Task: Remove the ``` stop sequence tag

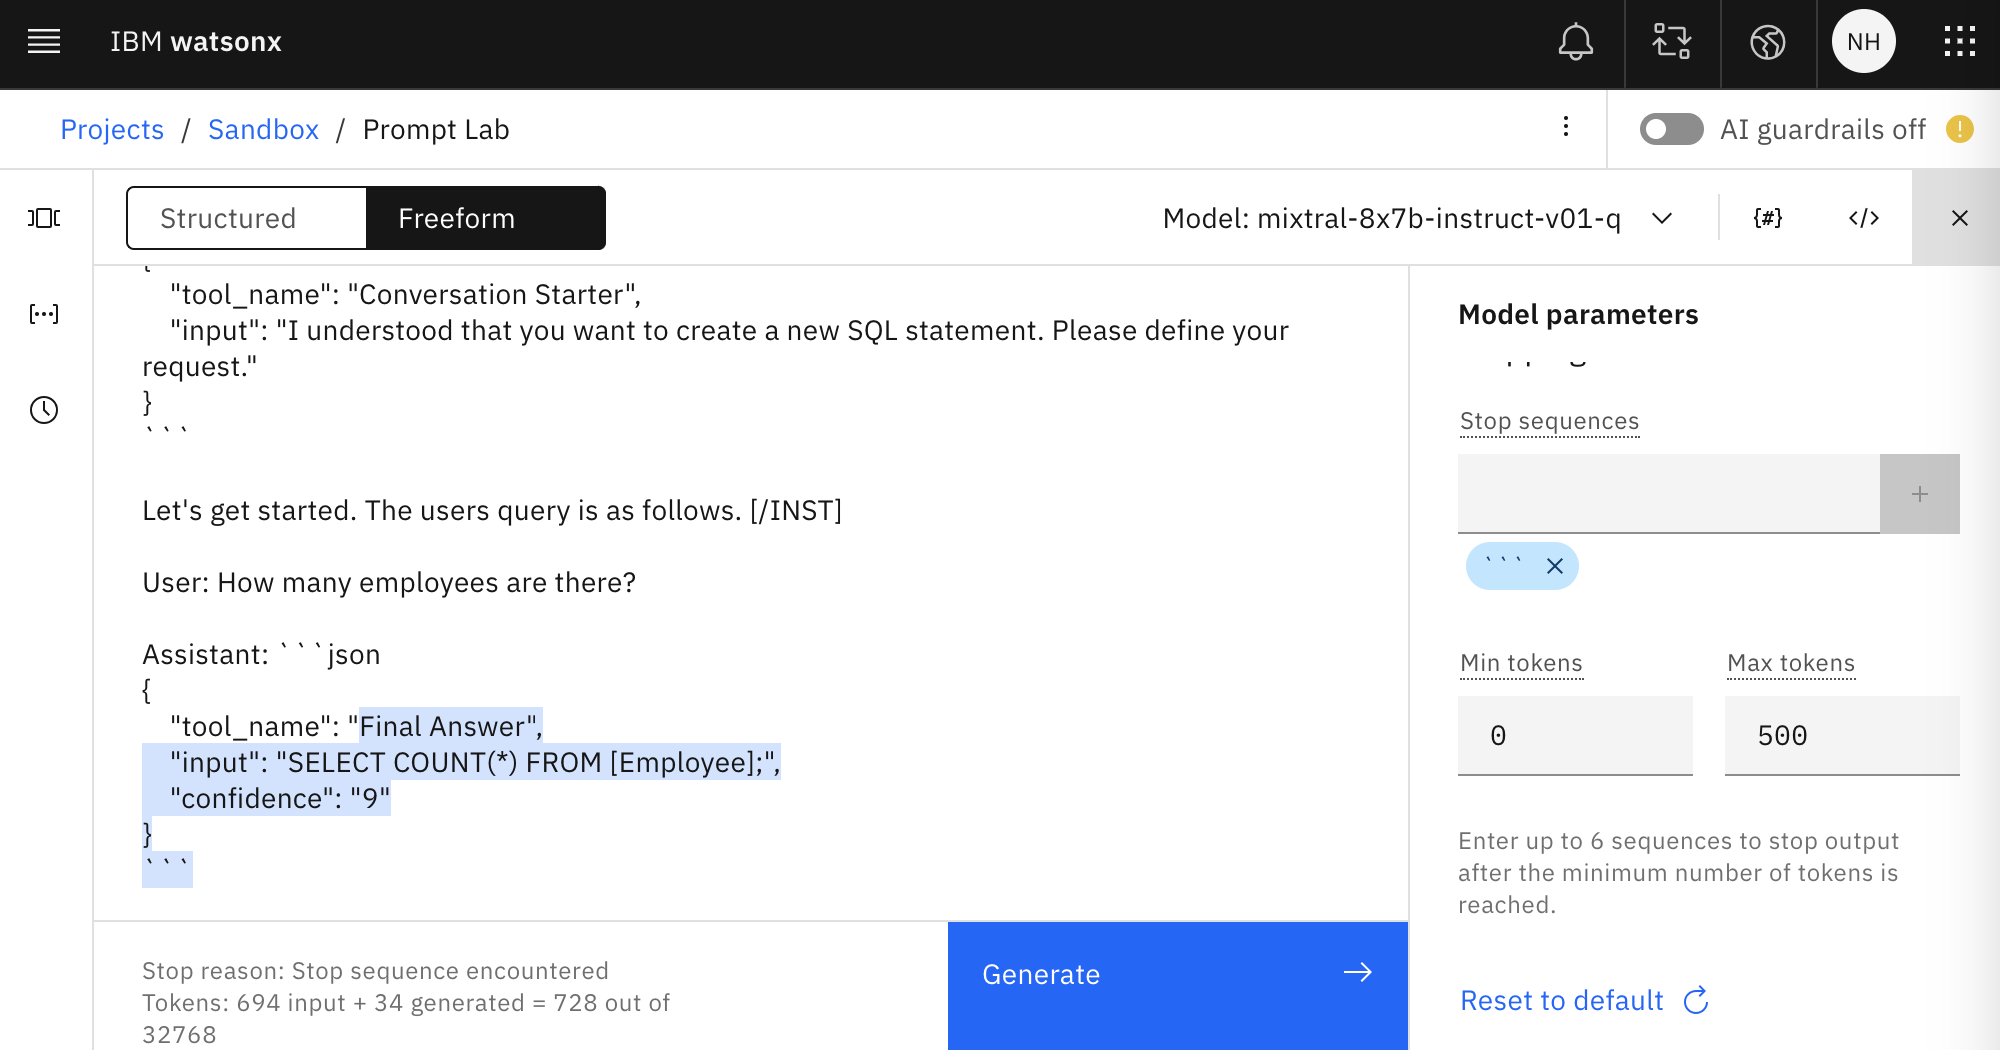Action: pos(1554,567)
